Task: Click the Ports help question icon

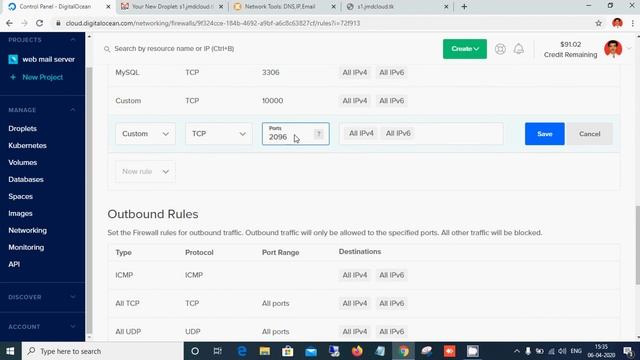Action: pyautogui.click(x=319, y=133)
